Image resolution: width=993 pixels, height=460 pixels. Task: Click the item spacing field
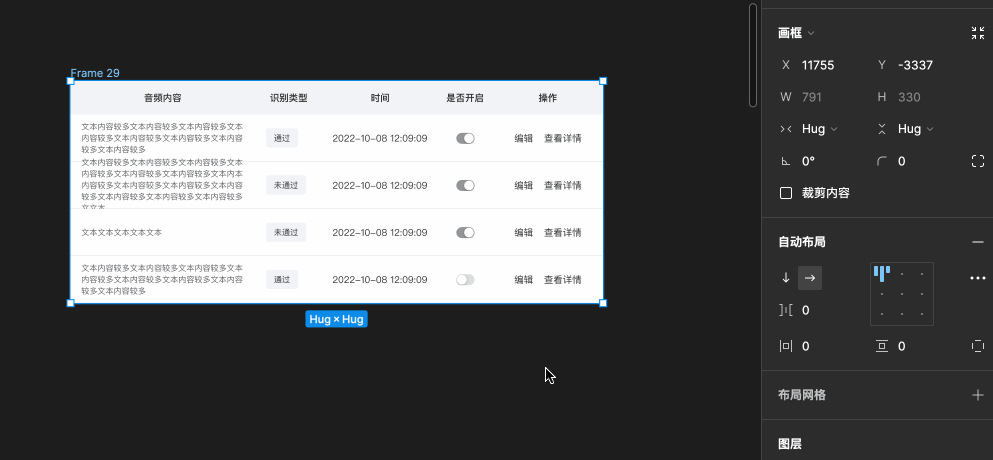pos(806,310)
